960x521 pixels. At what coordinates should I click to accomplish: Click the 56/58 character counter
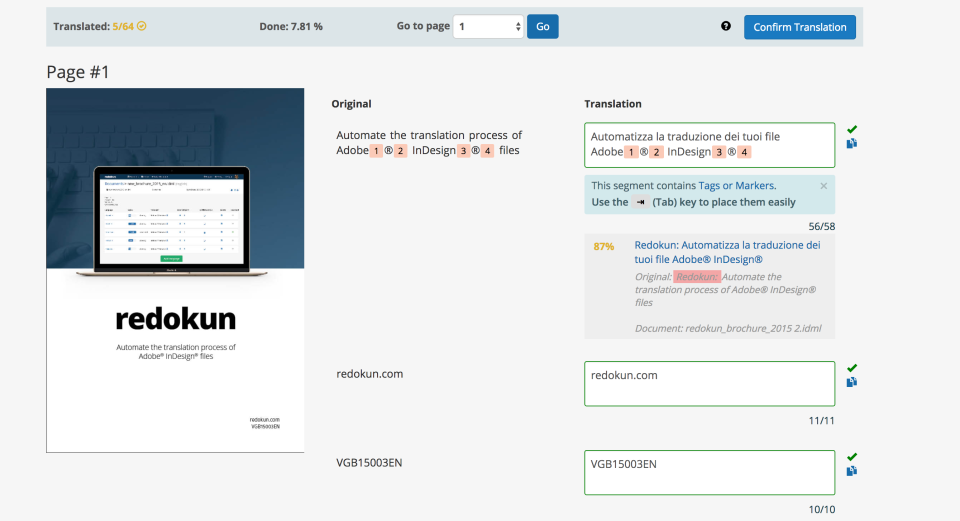(x=822, y=226)
